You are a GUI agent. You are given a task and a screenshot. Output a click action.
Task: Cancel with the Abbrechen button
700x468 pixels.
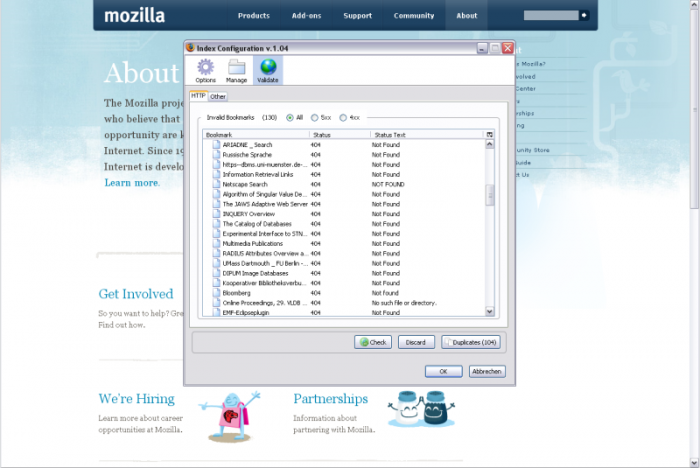point(487,371)
